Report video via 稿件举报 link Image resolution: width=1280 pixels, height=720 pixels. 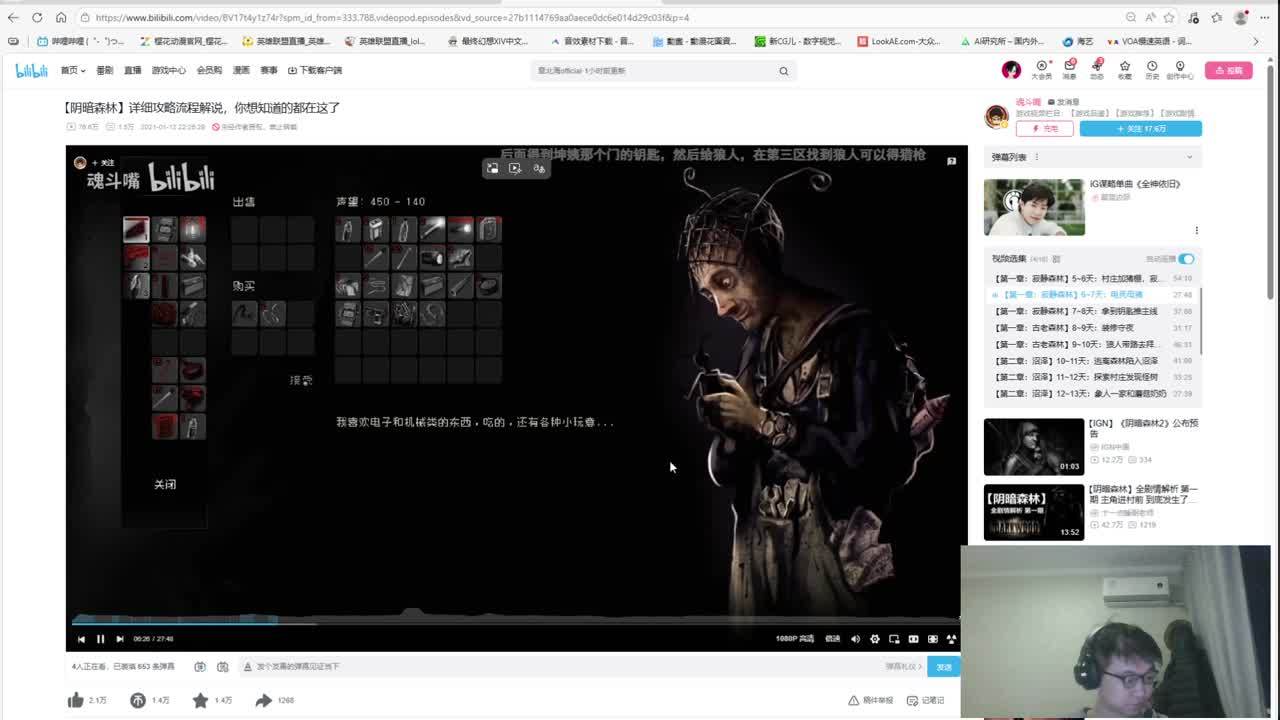(871, 700)
